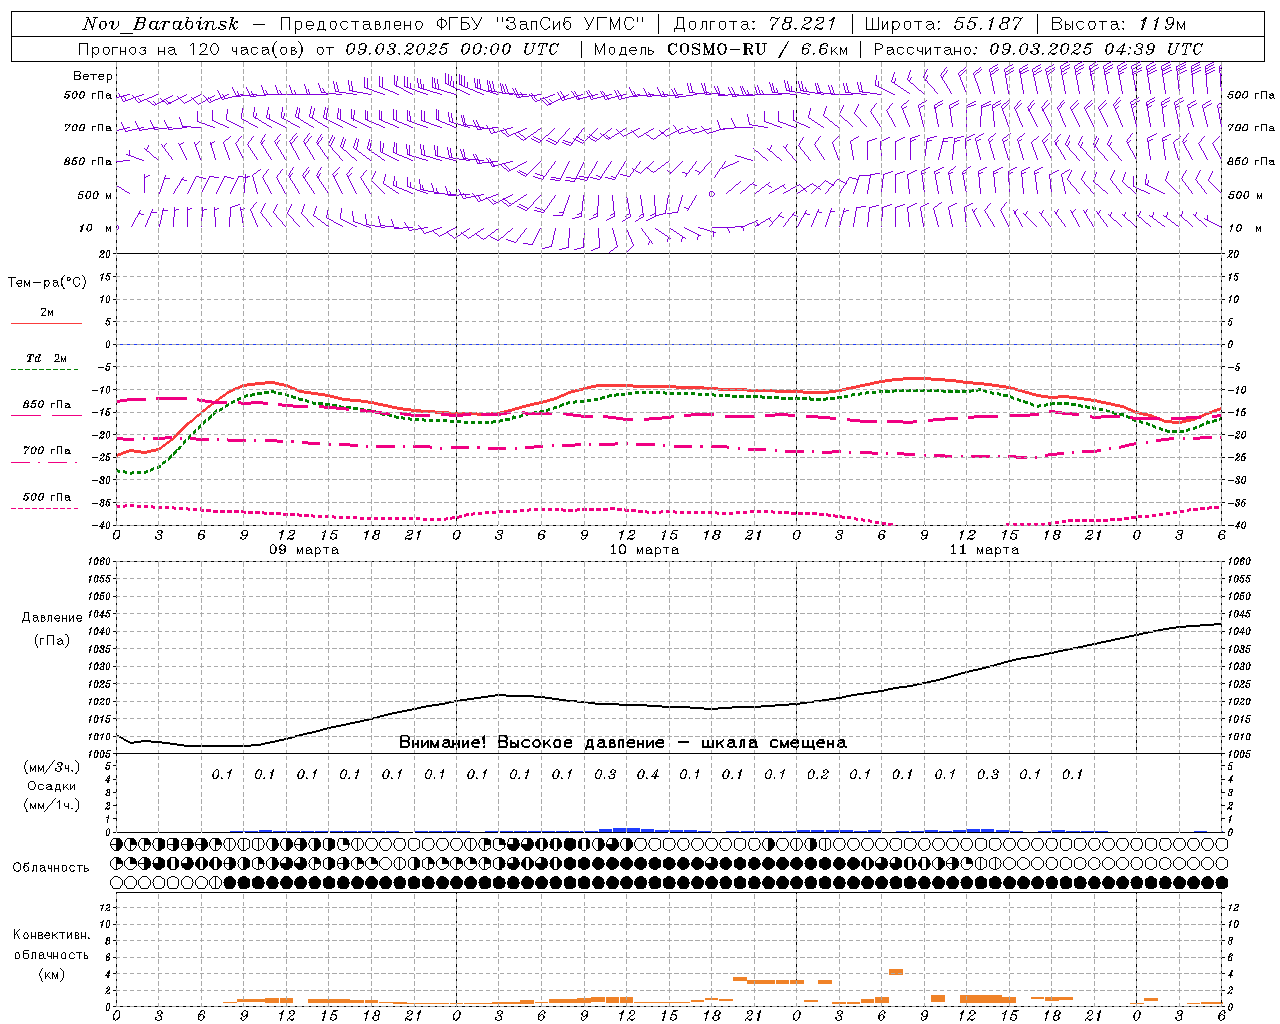Click the '(км)' convective height unit label
Image resolution: width=1280 pixels, height=1024 pixels.
(51, 974)
